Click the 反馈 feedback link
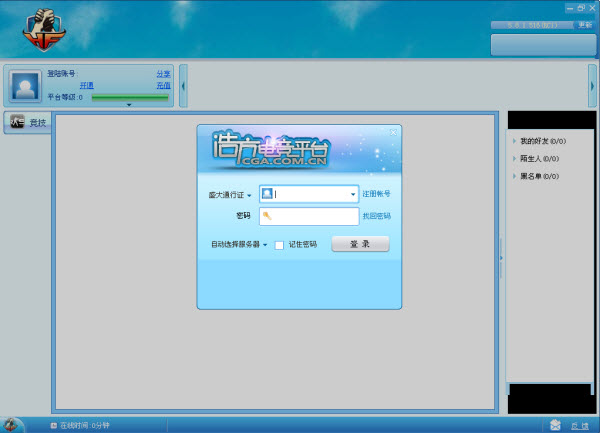 coord(580,426)
